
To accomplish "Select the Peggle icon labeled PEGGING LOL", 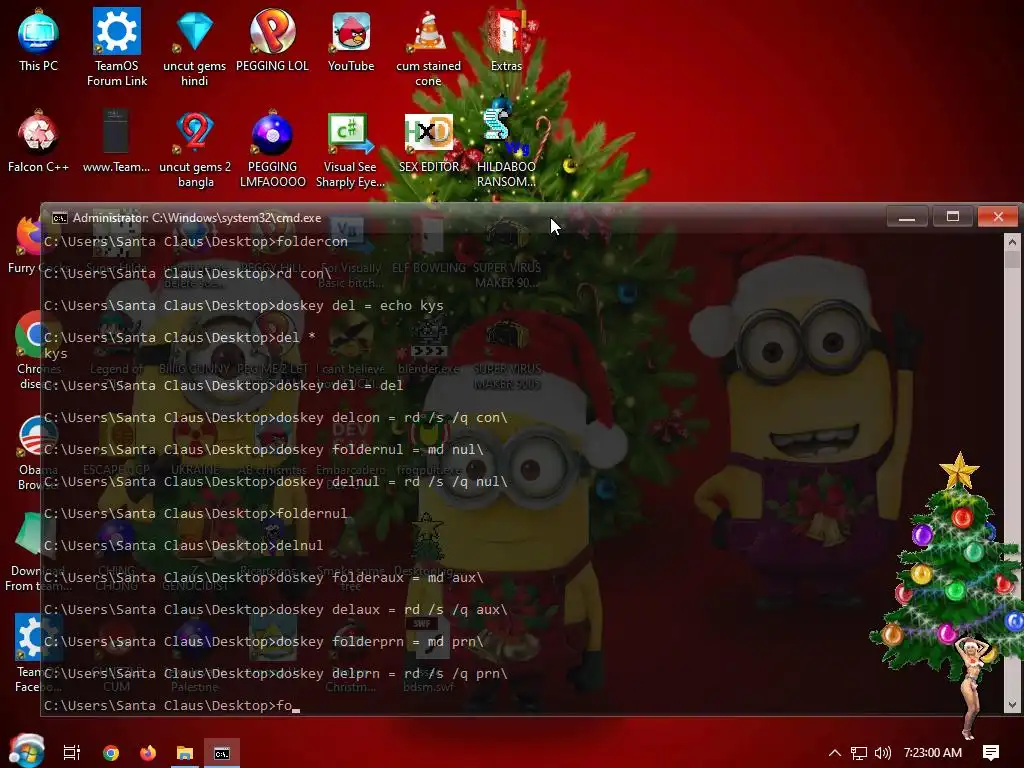I will (272, 39).
